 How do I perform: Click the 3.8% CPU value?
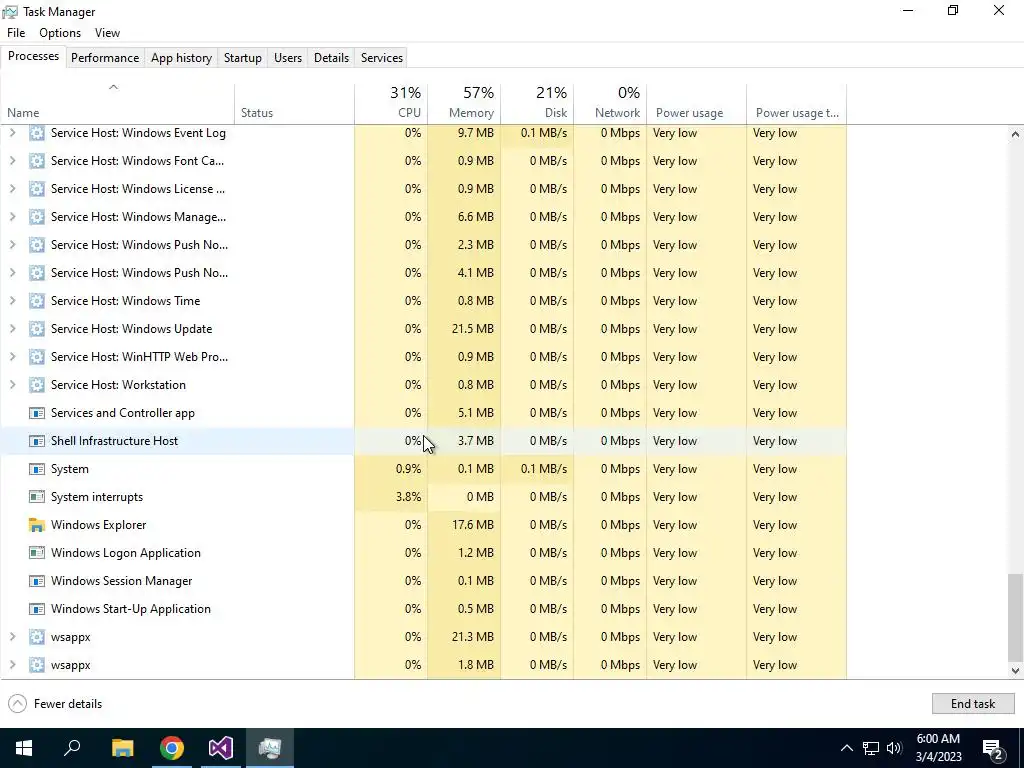tap(408, 497)
